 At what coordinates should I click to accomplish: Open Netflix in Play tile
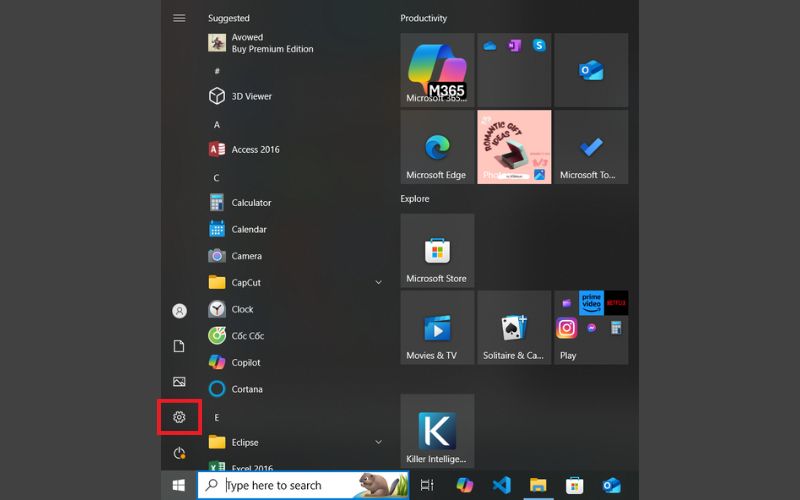616,303
